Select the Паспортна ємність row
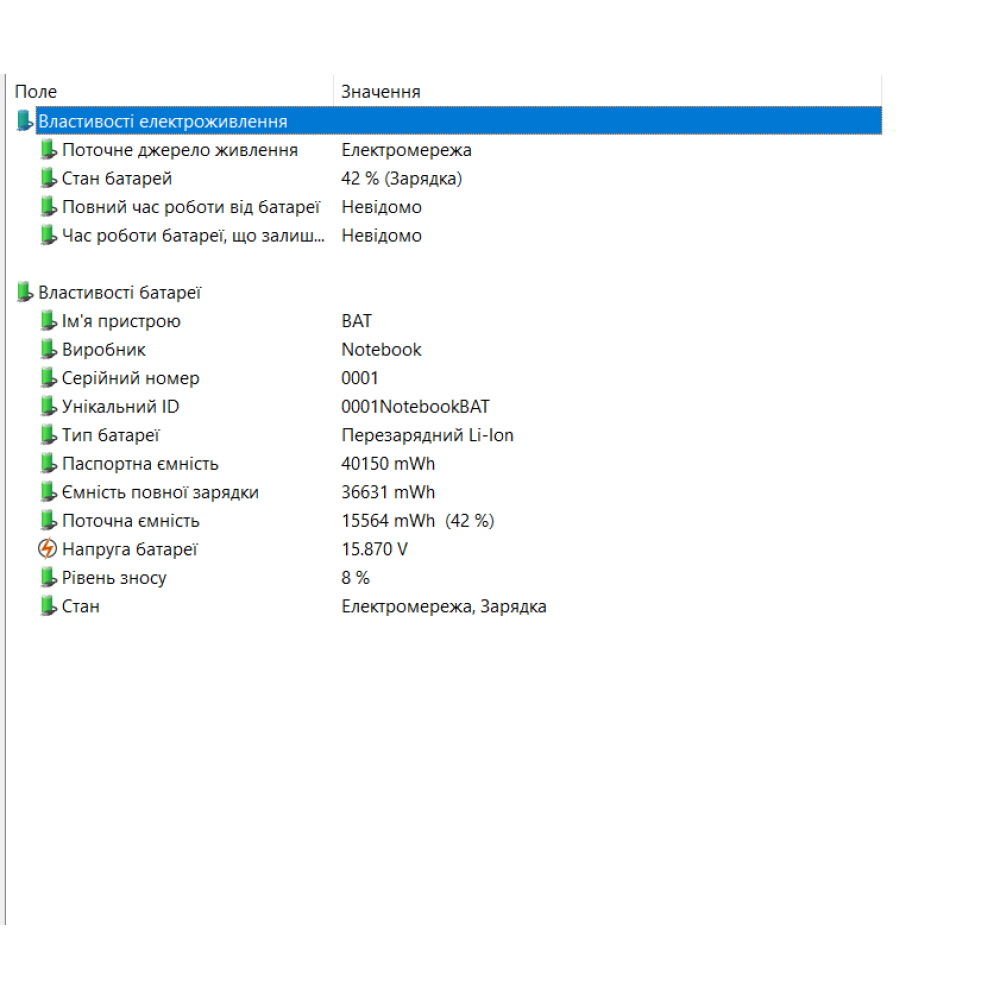The height and width of the screenshot is (1000, 1000). coord(140,464)
